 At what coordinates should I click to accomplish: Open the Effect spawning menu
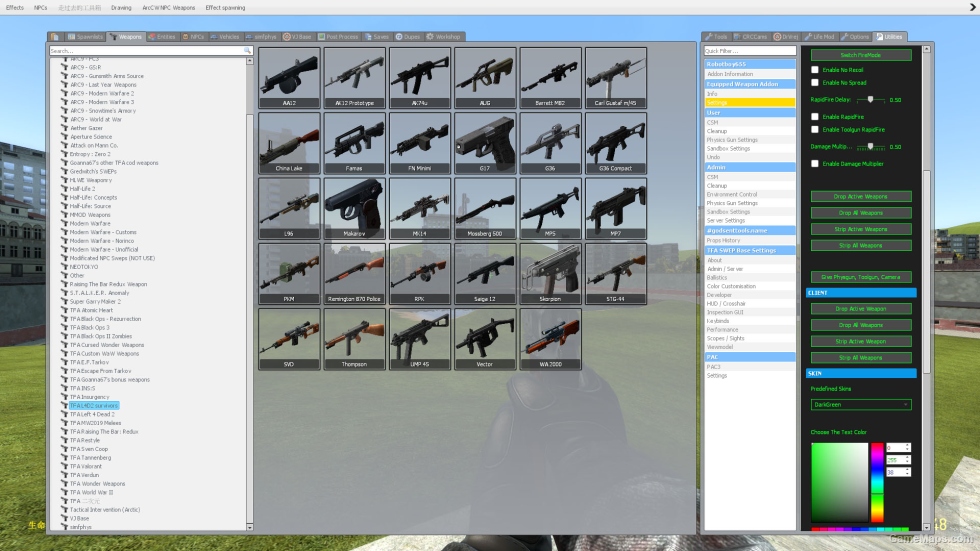[225, 7]
